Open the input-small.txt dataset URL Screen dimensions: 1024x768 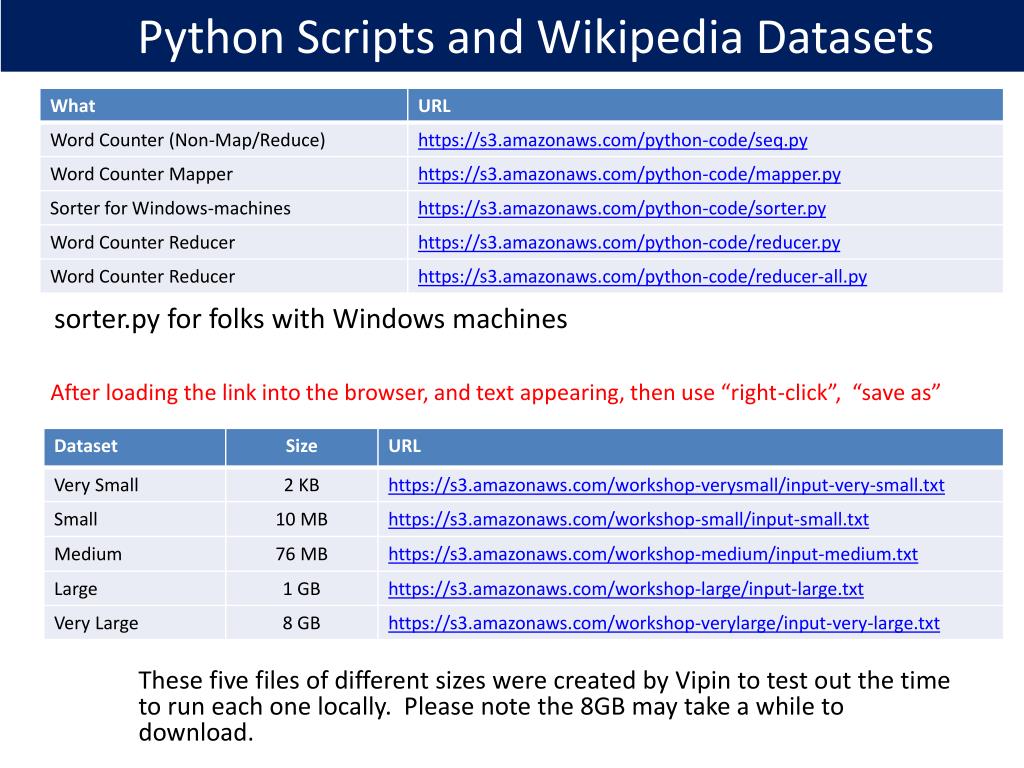[x=628, y=519]
